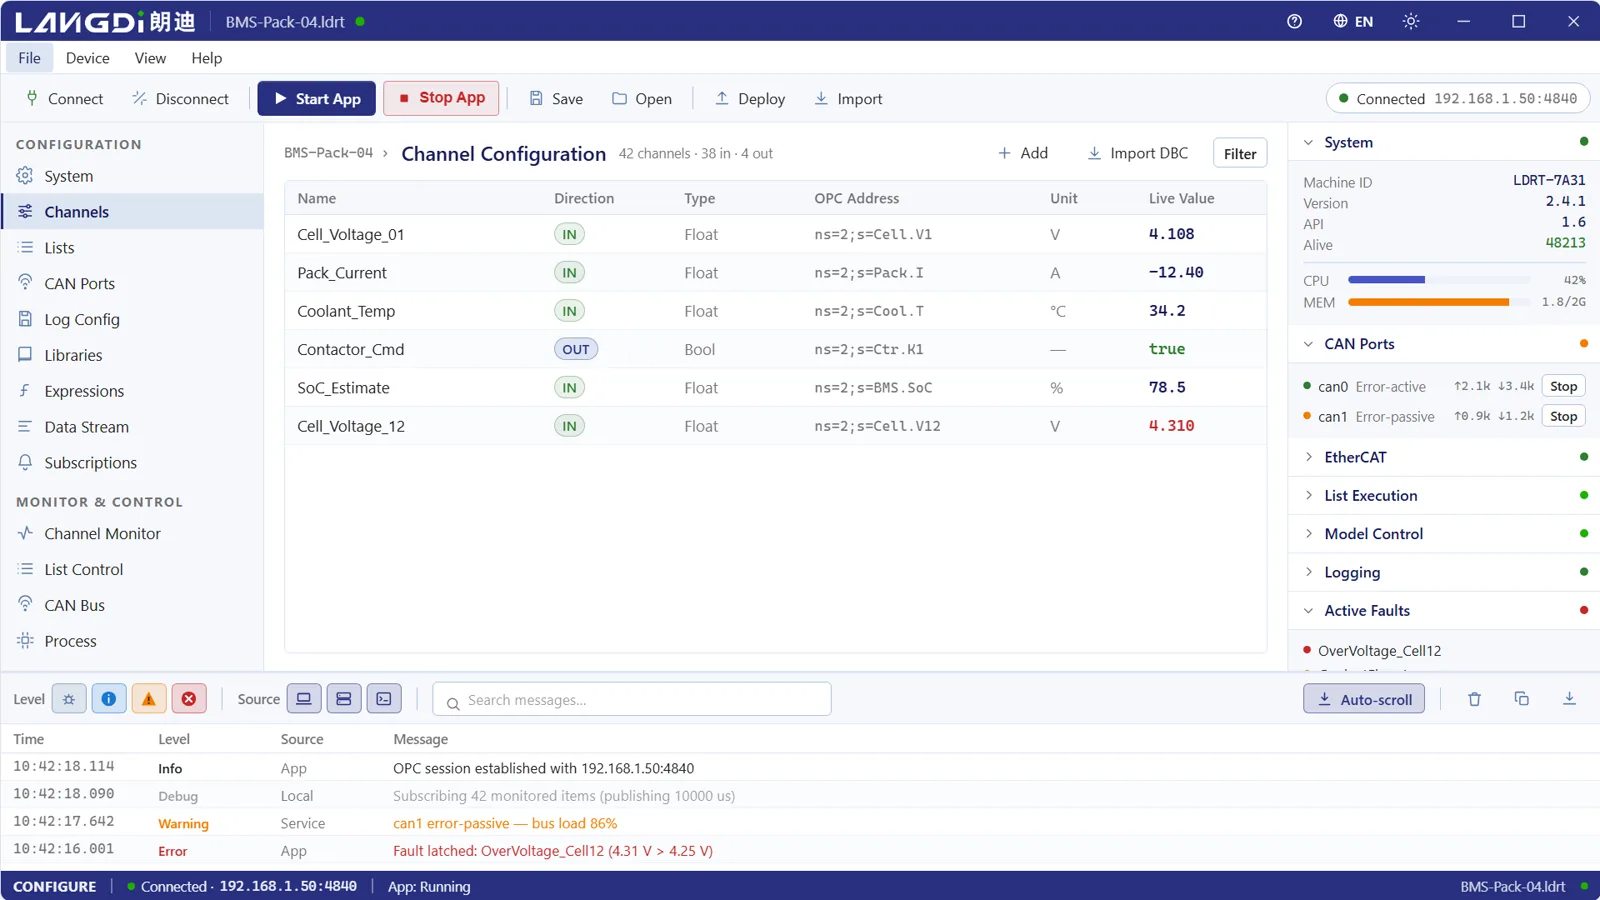Open CAN Ports configuration in sidebar
The image size is (1600, 900).
point(132,284)
